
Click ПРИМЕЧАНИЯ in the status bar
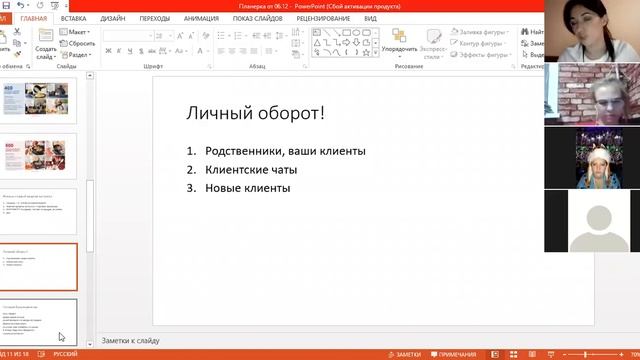[454, 354]
